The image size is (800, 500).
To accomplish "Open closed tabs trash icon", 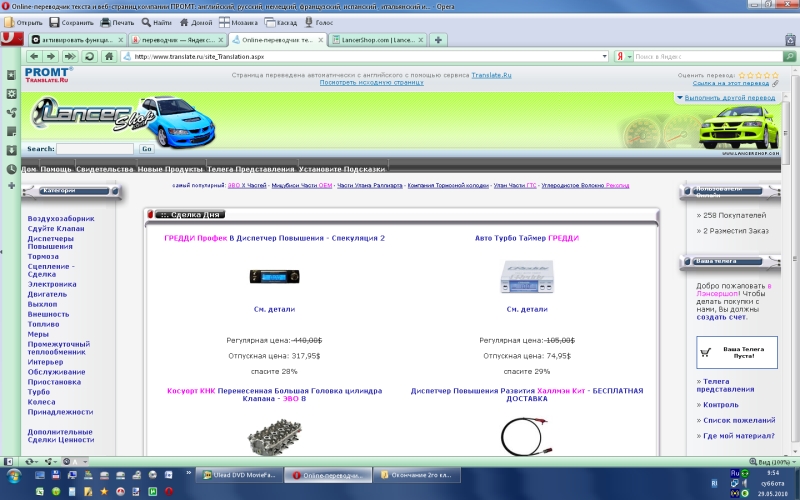I will [x=790, y=39].
